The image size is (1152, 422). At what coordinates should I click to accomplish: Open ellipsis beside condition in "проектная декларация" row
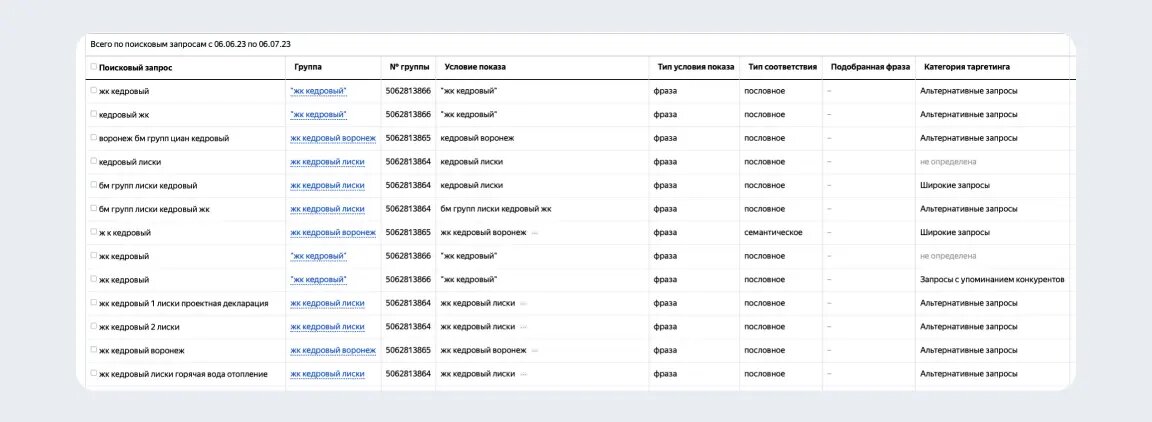tap(523, 304)
